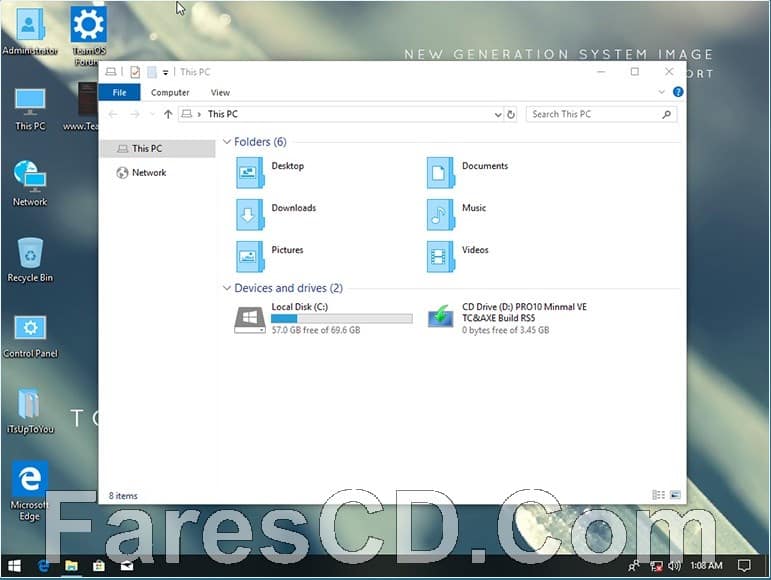Click the refresh button beside address bar
The image size is (771, 580).
pos(511,114)
